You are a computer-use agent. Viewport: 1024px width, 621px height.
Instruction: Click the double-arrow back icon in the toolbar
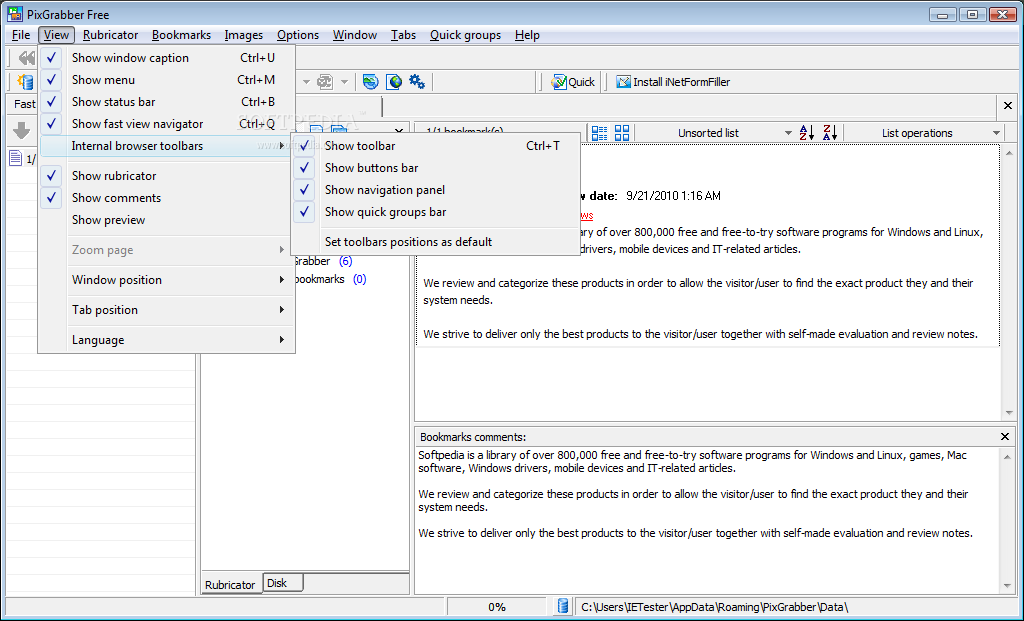click(x=26, y=58)
